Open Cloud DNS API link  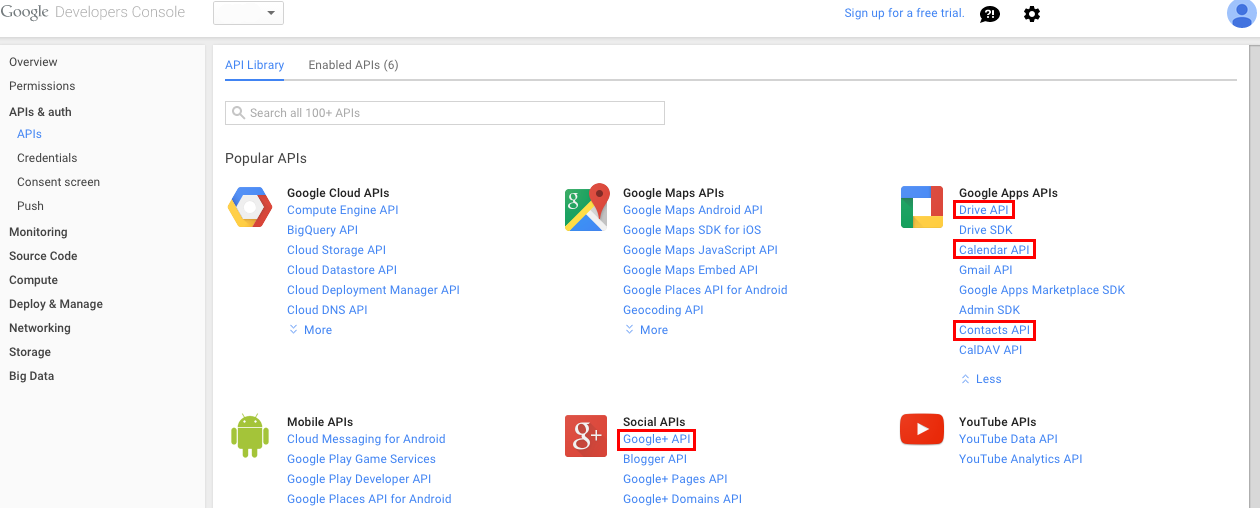coord(327,310)
